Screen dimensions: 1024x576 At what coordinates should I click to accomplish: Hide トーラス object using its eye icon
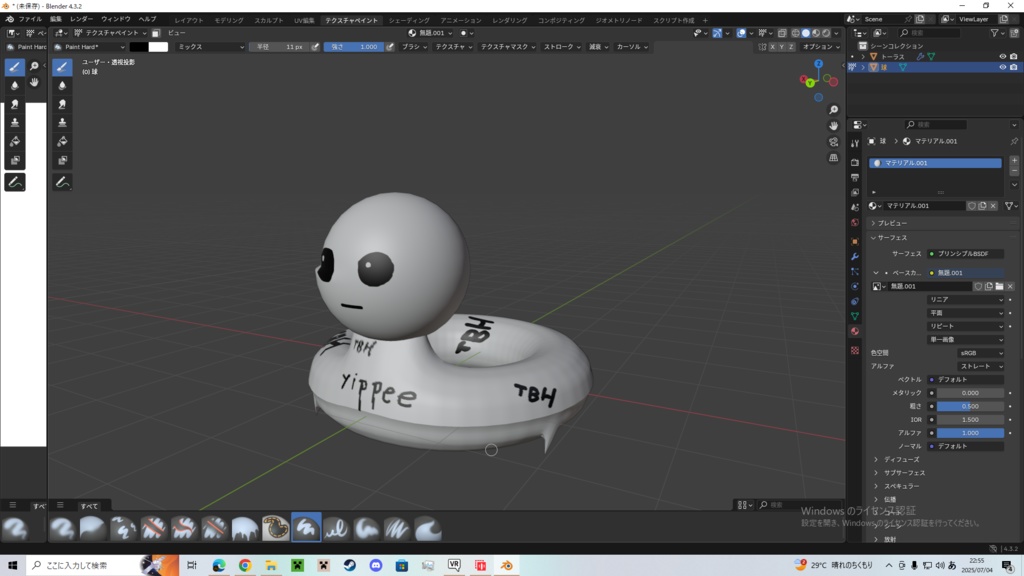pyautogui.click(x=1002, y=57)
